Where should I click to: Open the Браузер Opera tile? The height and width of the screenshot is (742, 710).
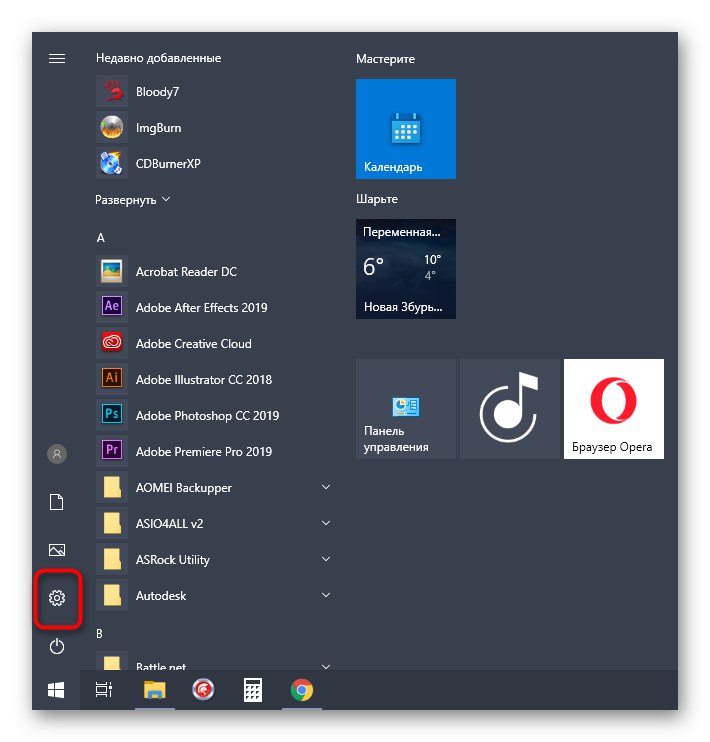pos(614,409)
